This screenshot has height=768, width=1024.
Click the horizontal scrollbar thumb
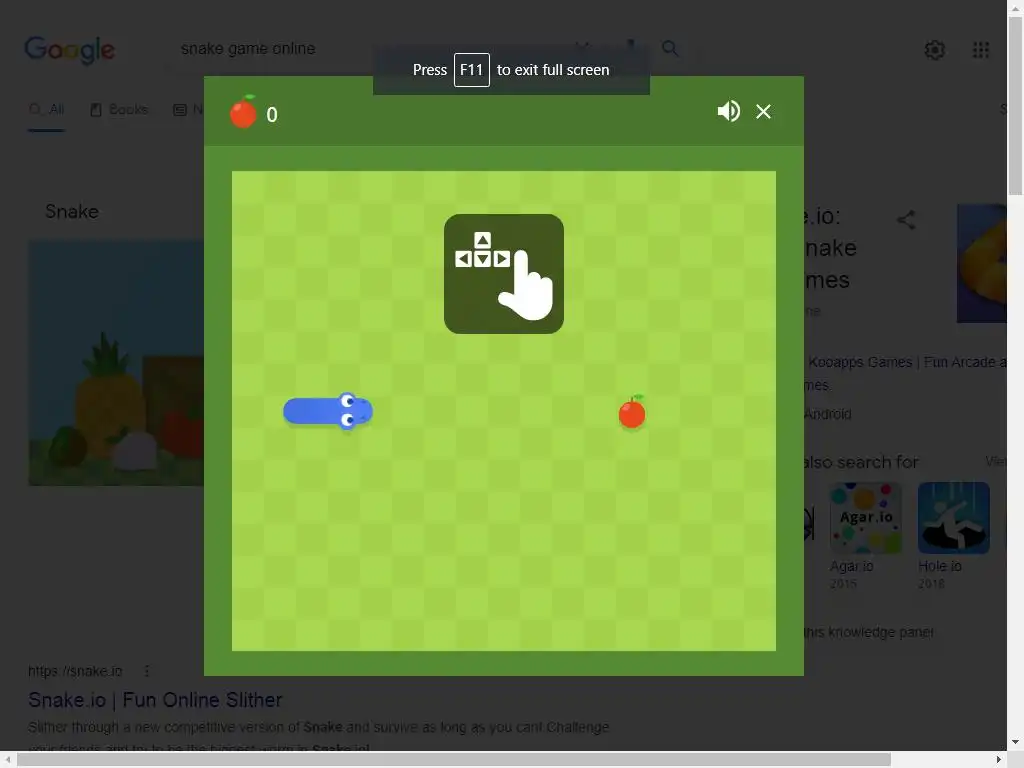tap(454, 759)
